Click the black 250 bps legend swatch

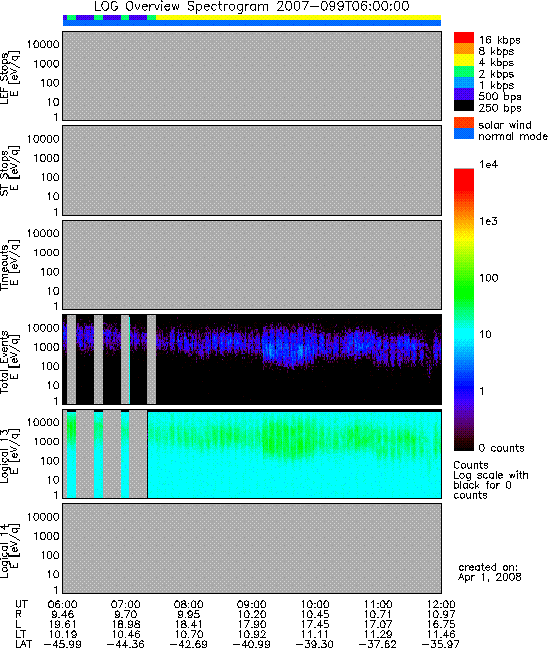464,105
